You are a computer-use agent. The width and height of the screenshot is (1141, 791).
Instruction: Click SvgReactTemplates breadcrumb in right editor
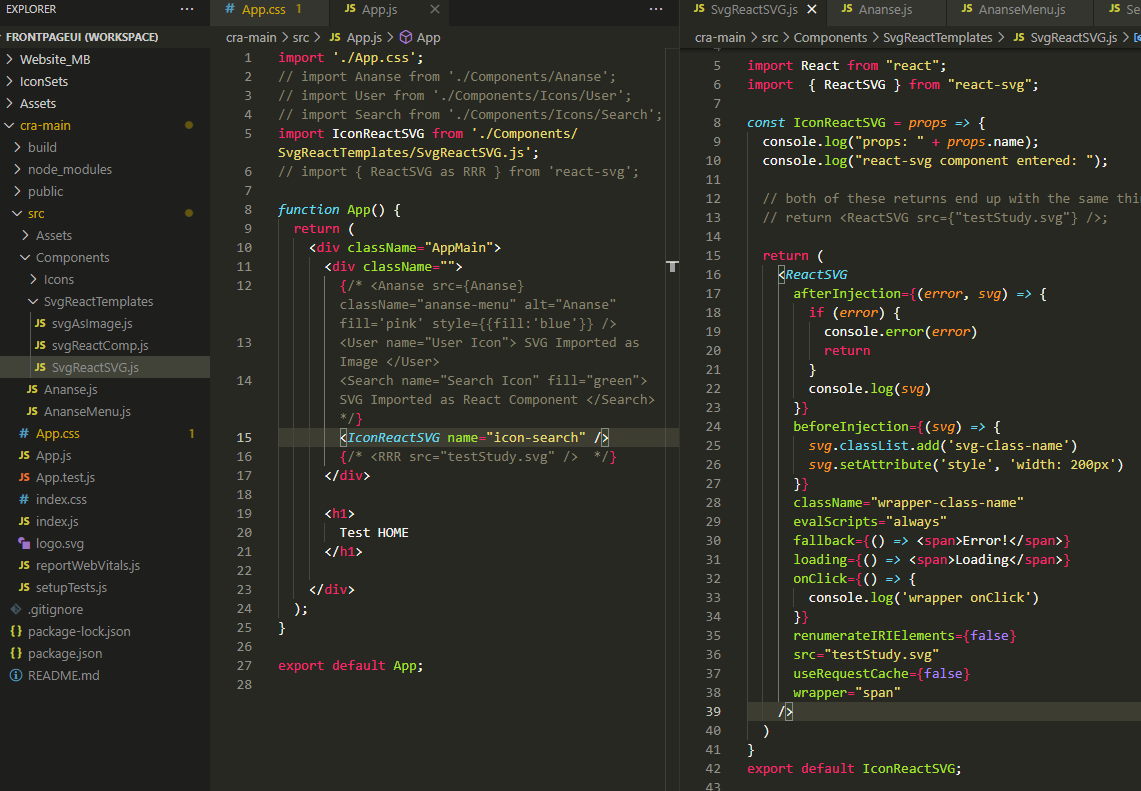click(x=937, y=38)
